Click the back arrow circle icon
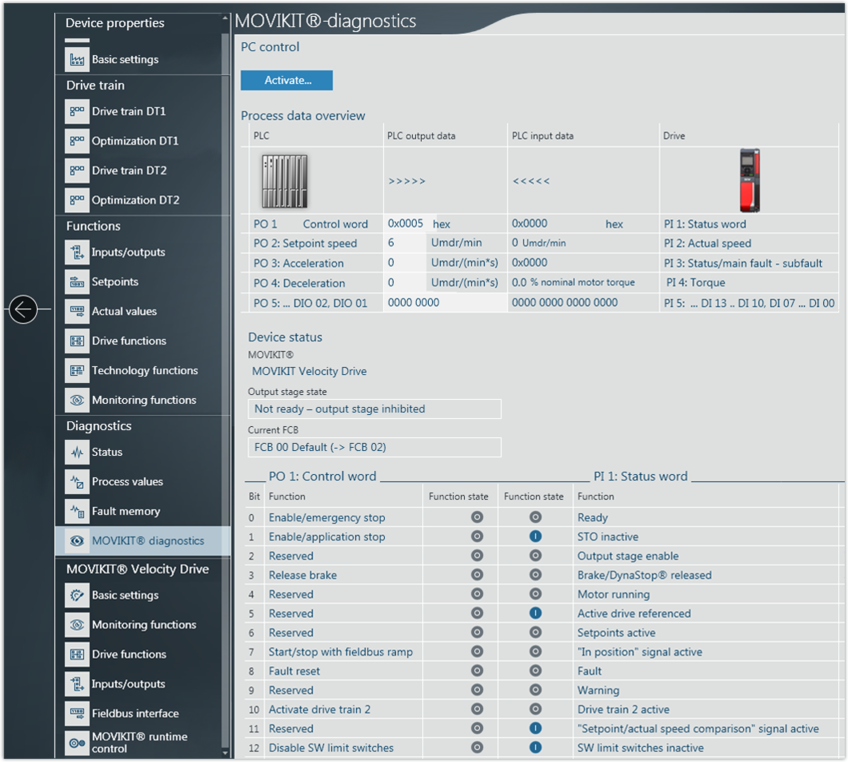The image size is (848, 762). [23, 310]
